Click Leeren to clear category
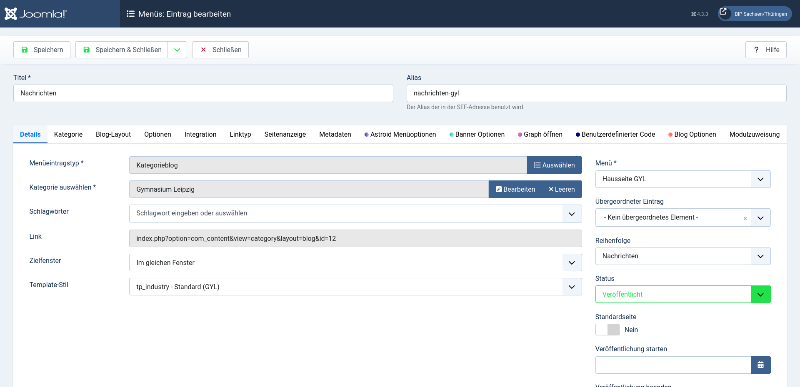The height and width of the screenshot is (387, 800). [562, 189]
